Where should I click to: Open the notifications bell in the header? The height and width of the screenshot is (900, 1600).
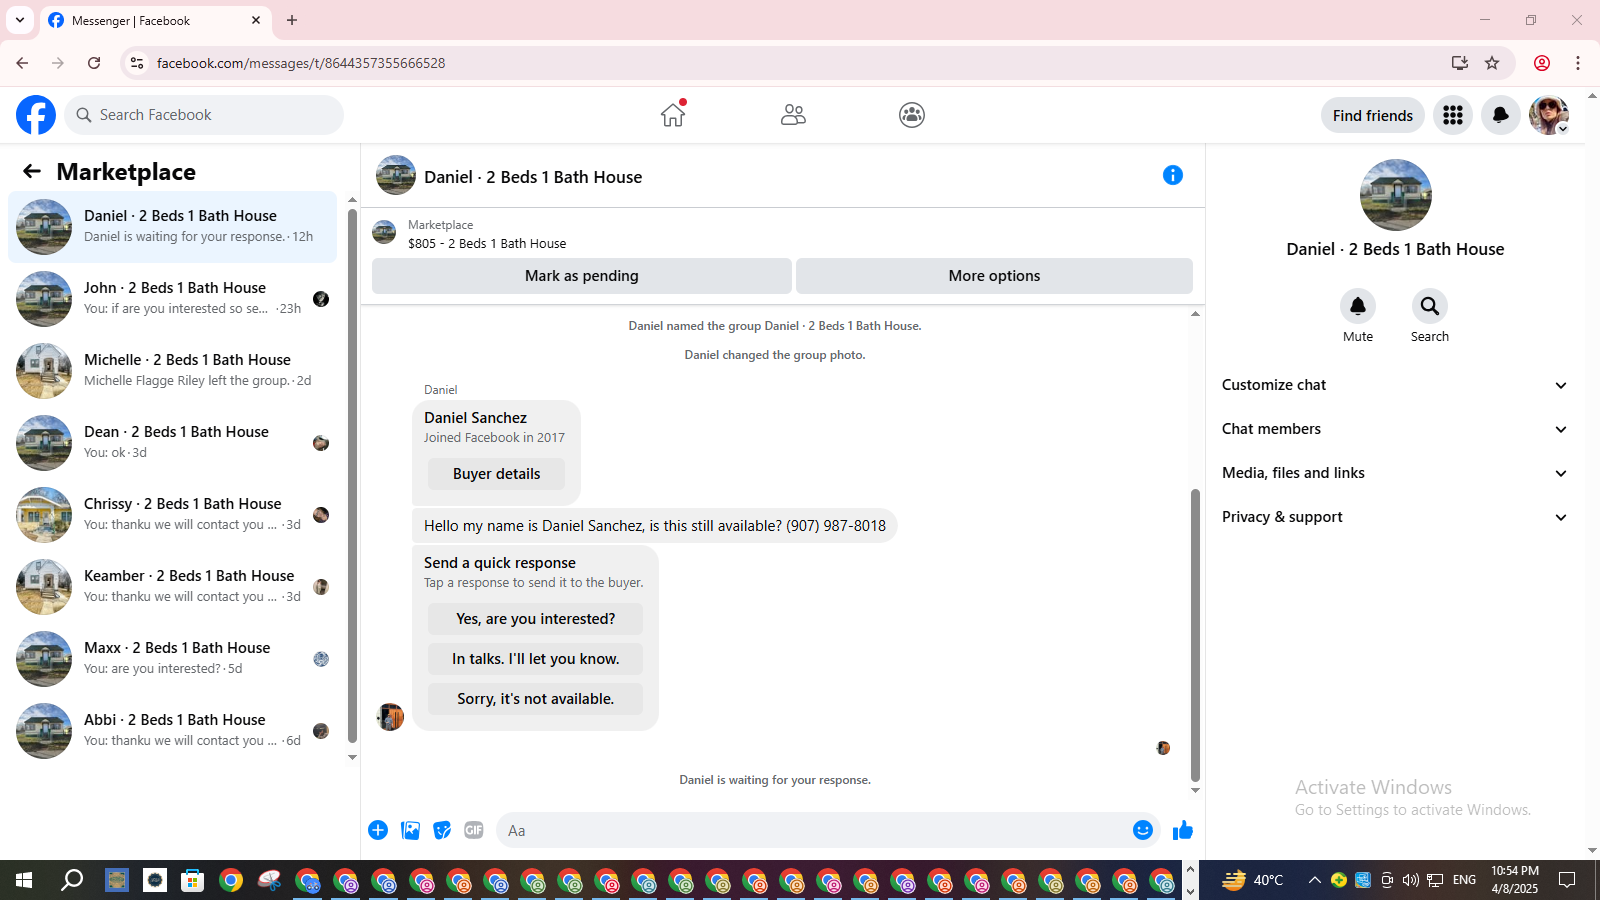[1501, 115]
